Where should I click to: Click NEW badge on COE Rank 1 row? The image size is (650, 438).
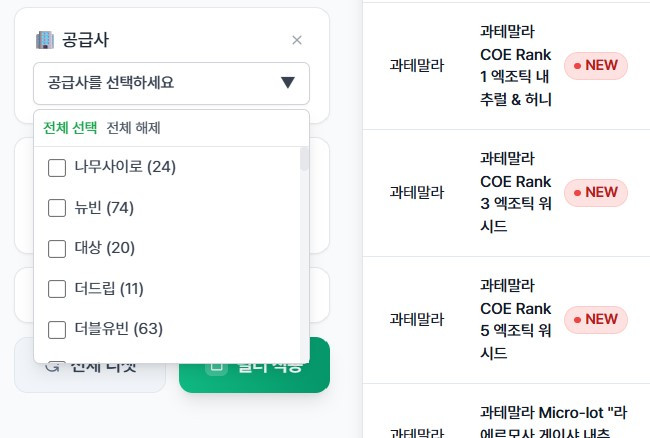coord(596,66)
